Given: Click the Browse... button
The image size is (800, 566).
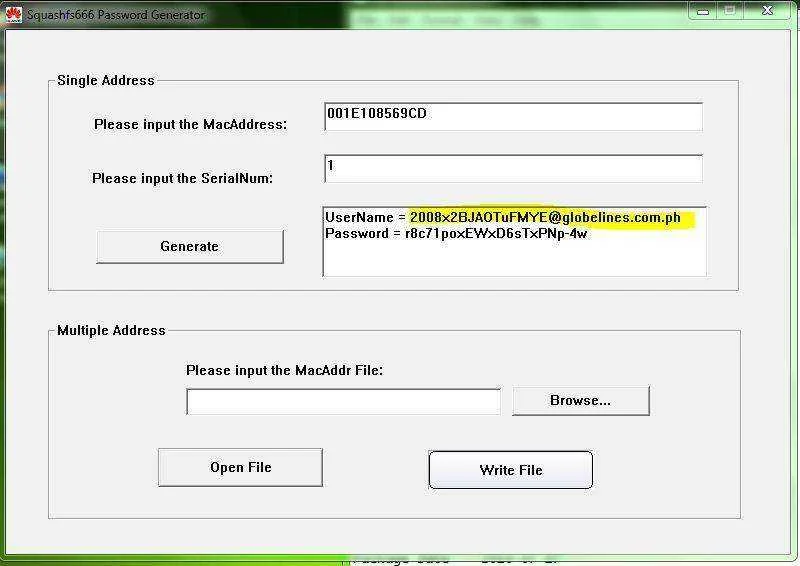Looking at the screenshot, I should click(581, 401).
